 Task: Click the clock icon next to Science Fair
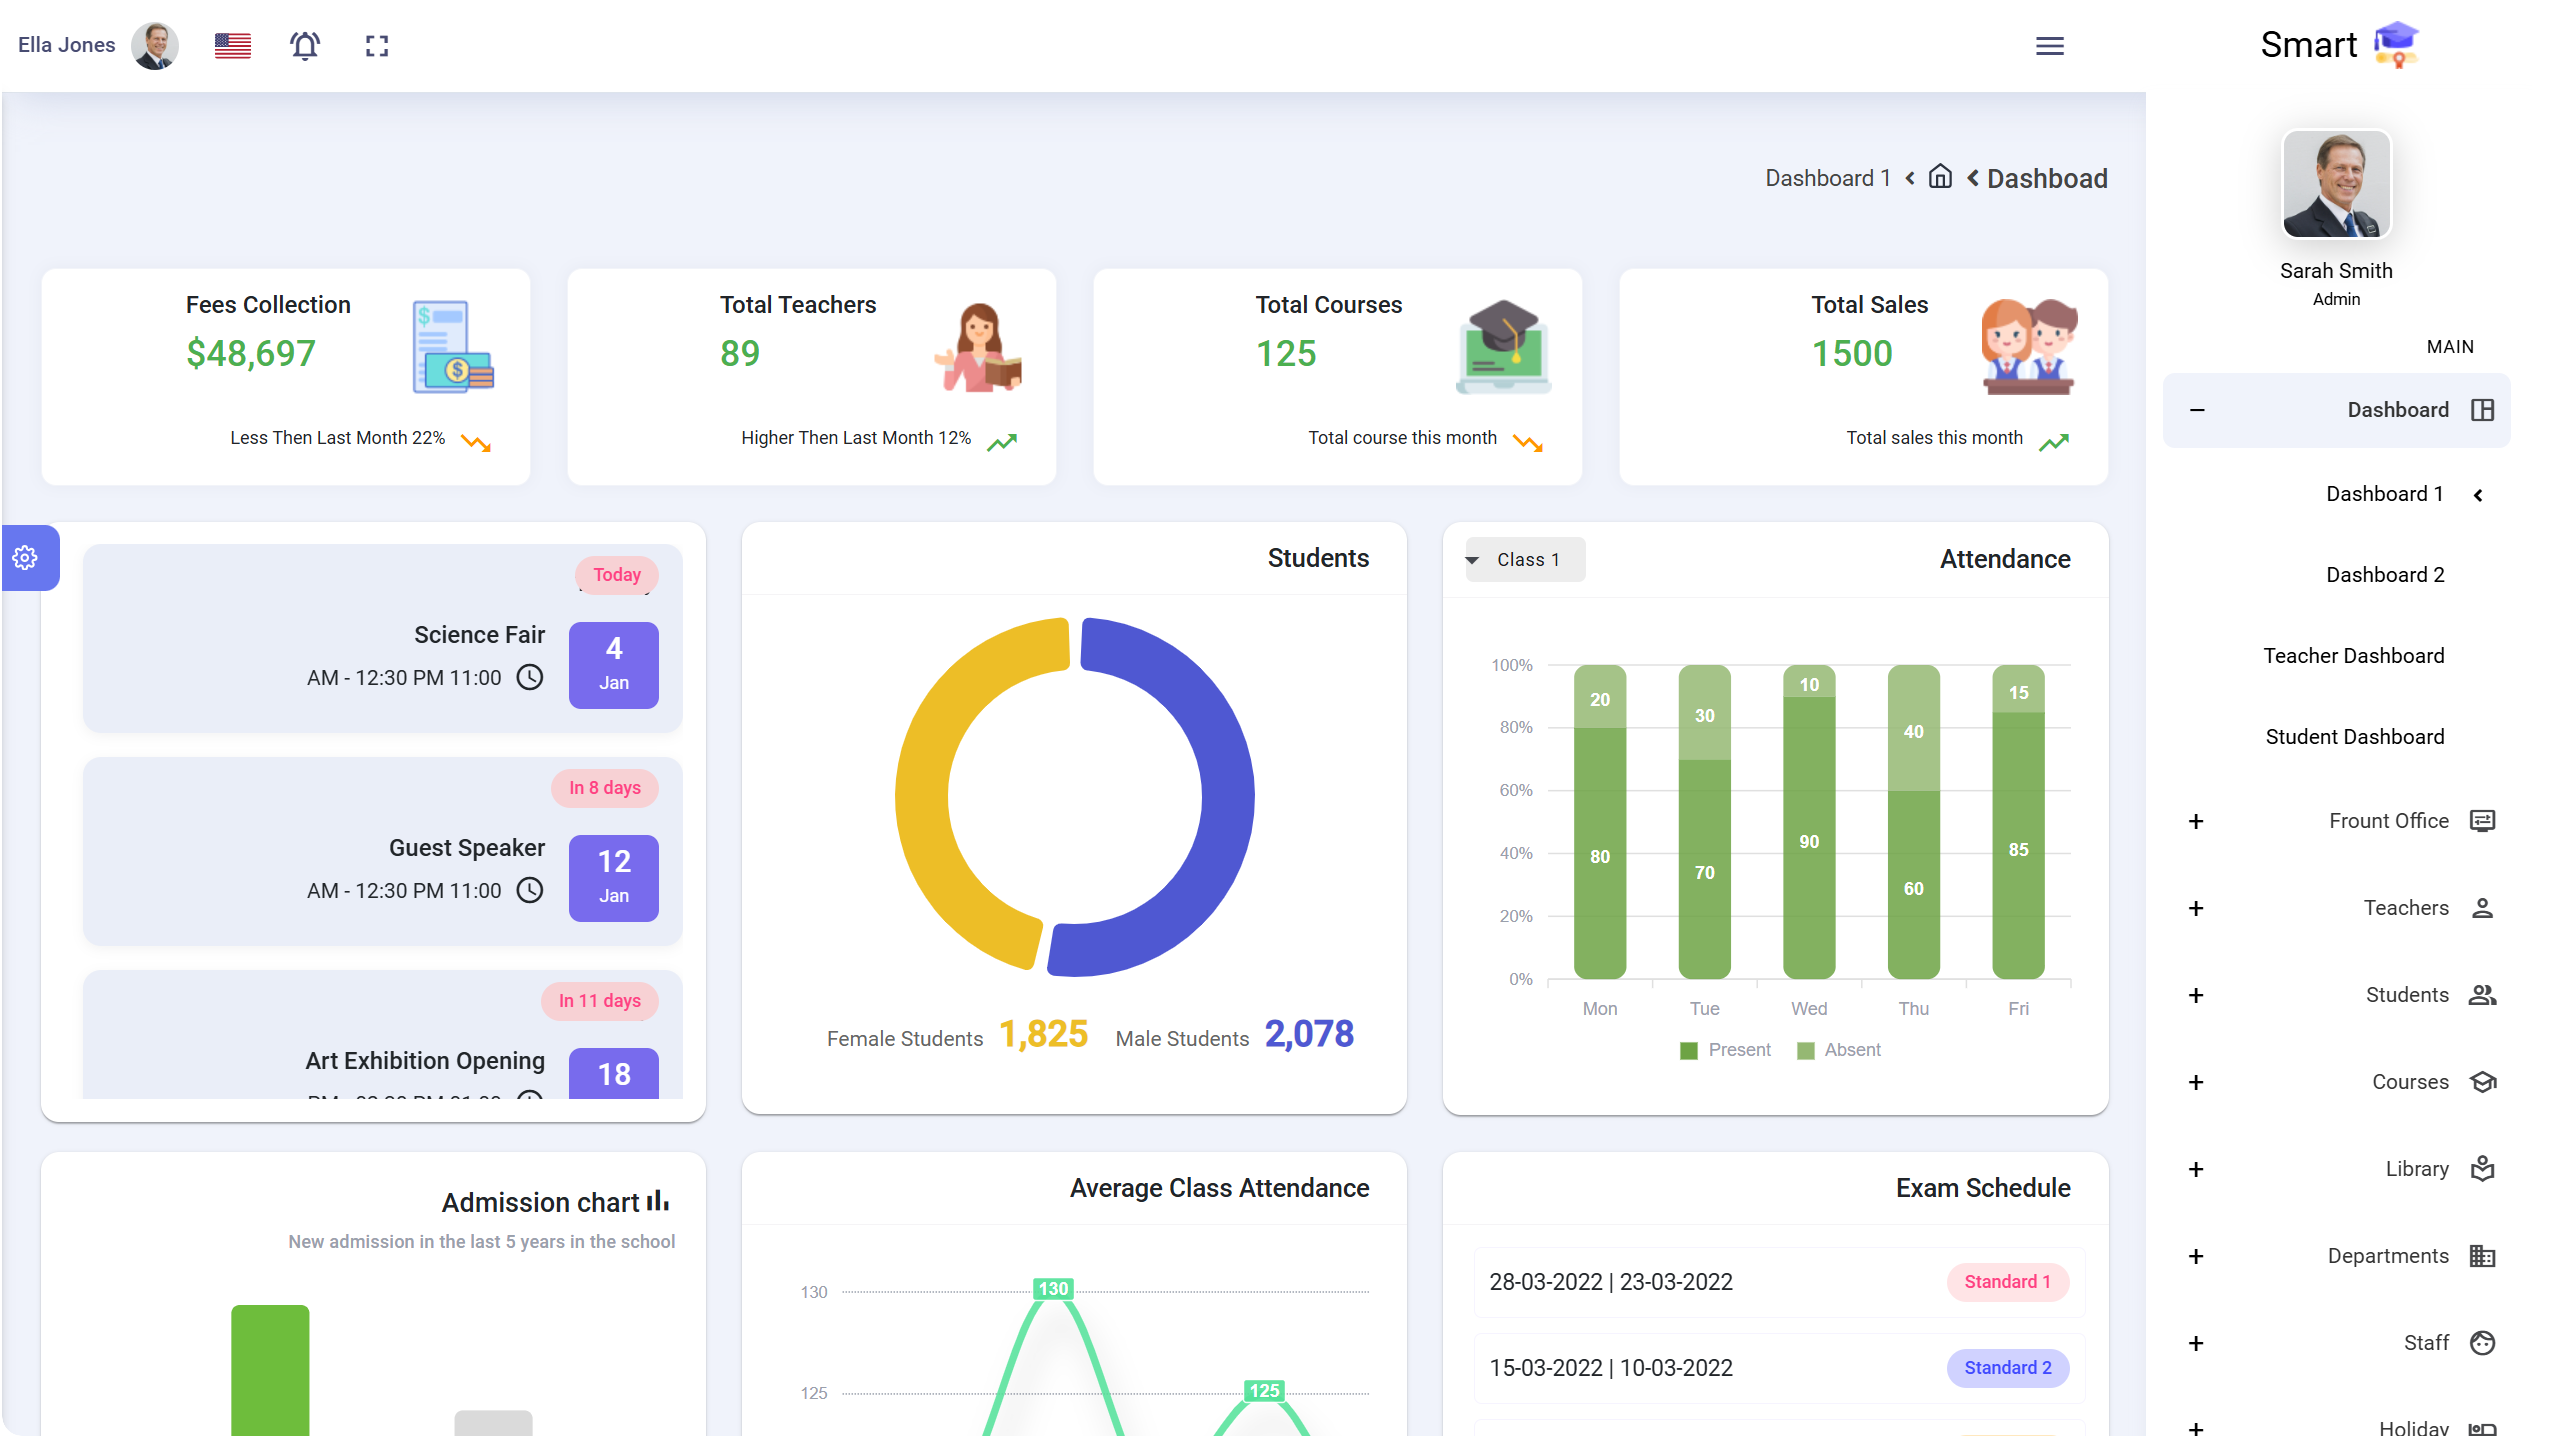point(529,677)
